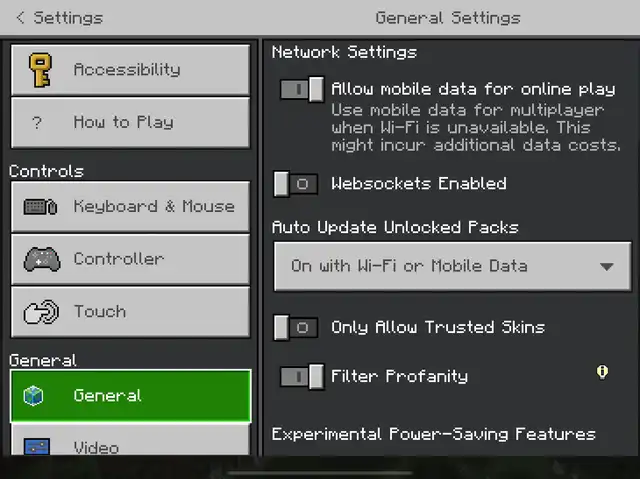Click the cube icon on General tab
Image resolution: width=640 pixels, height=479 pixels.
coord(33,396)
